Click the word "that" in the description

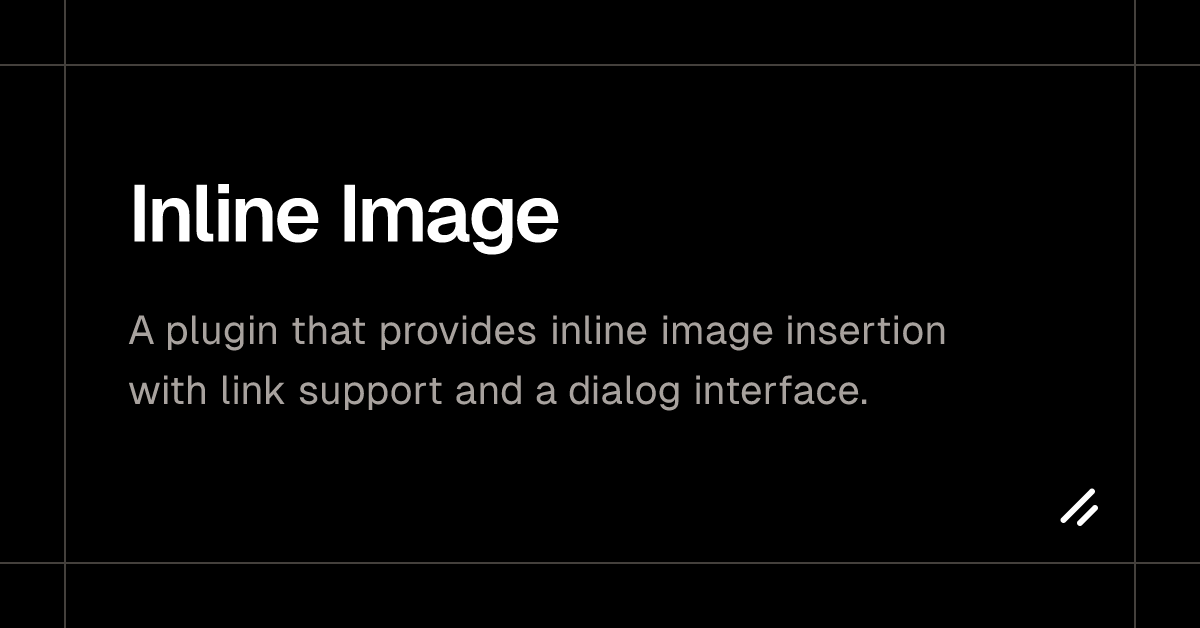click(329, 331)
